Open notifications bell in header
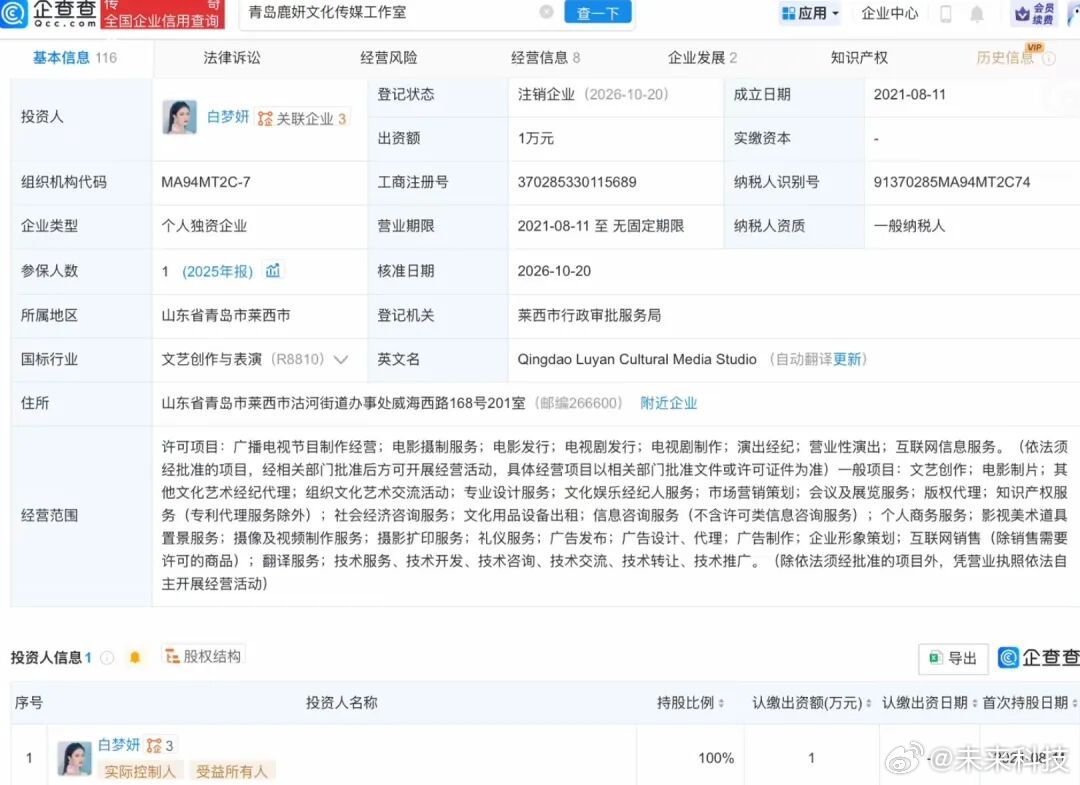 [x=976, y=14]
